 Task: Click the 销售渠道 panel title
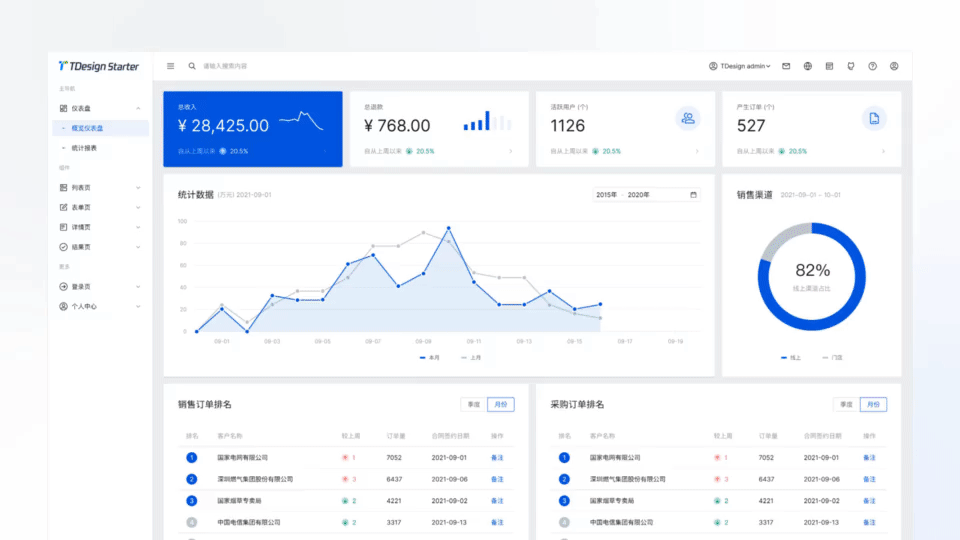coord(754,195)
